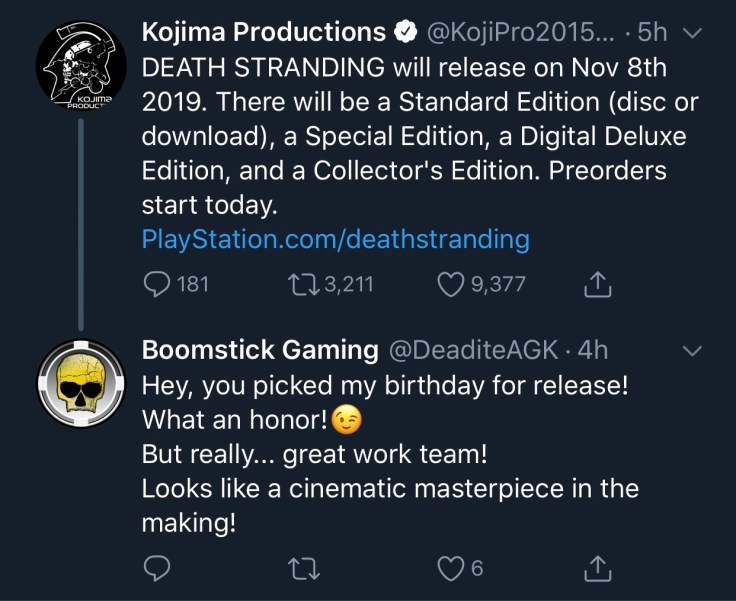Image resolution: width=736 pixels, height=601 pixels.
Task: Click the Kojima Productions verified badge
Action: (406, 33)
